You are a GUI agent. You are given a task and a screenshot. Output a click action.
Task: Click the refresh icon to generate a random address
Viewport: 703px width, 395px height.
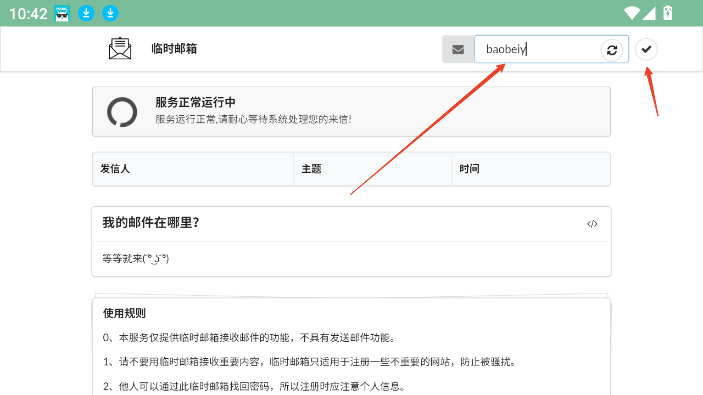[612, 50]
